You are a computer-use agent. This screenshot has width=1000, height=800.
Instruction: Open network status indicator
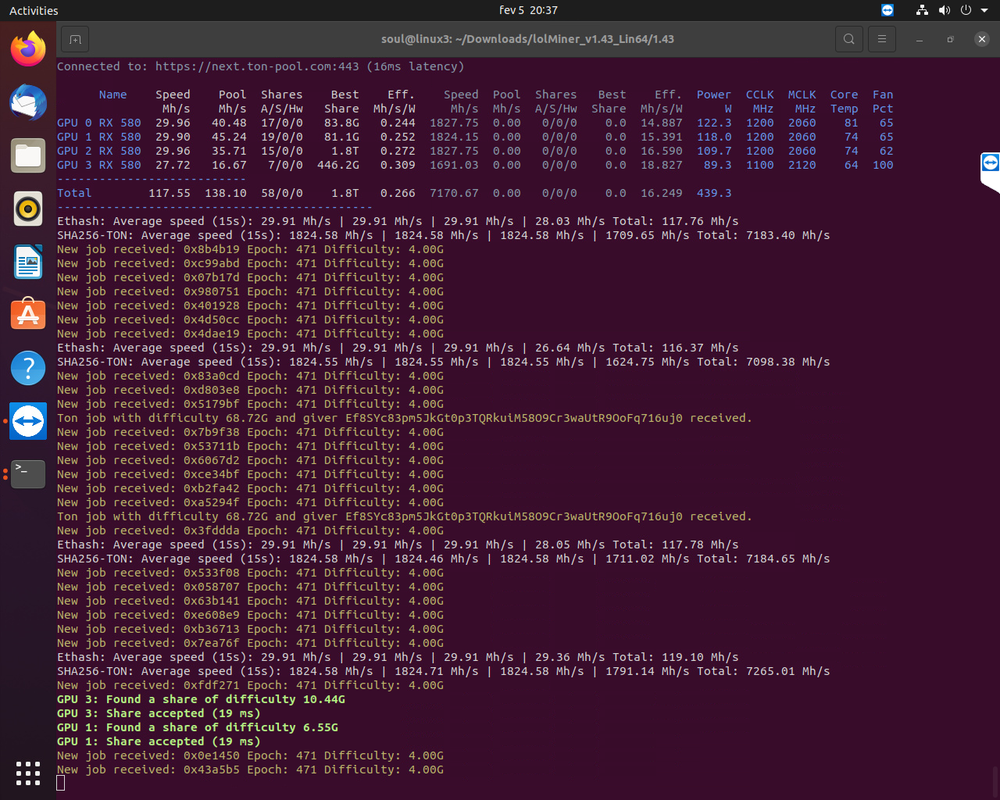coord(922,10)
